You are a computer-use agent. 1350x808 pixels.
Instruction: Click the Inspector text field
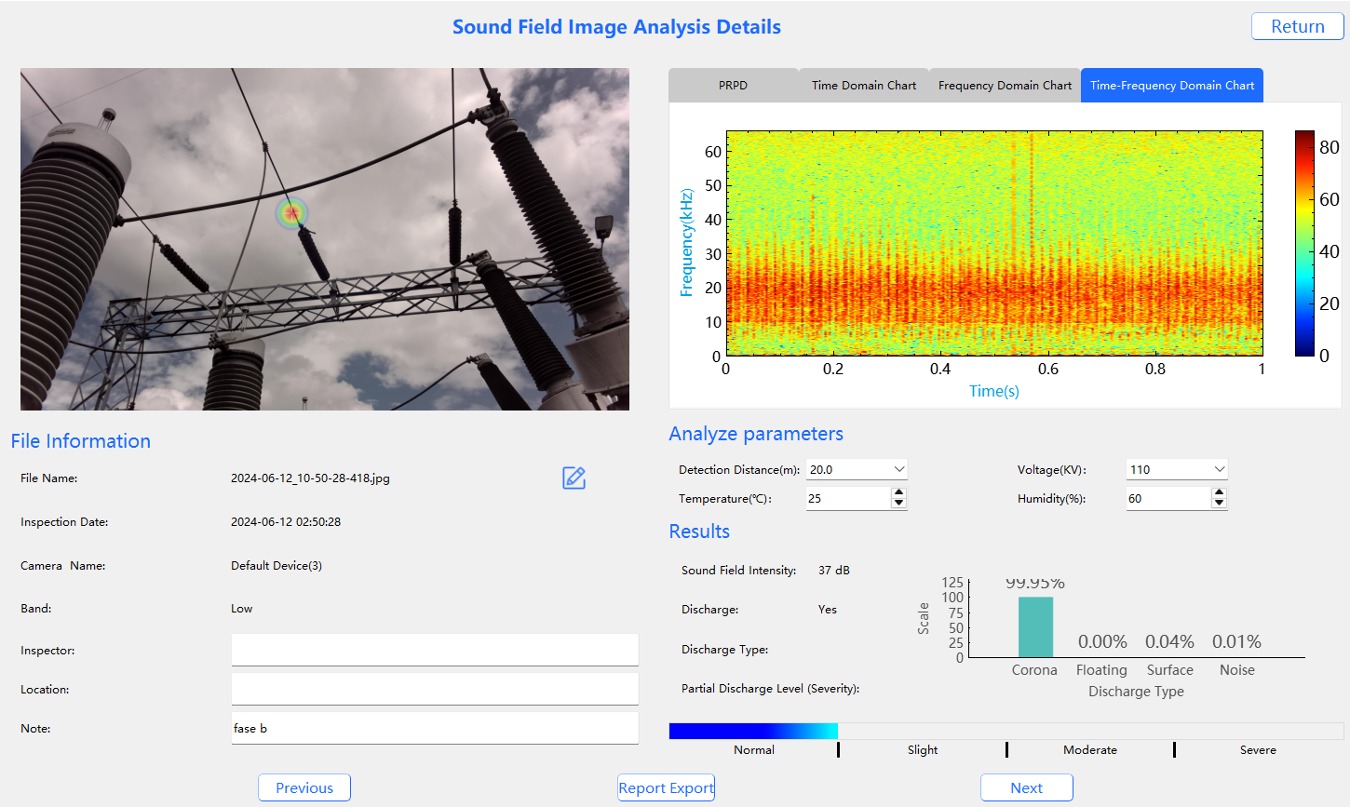click(434, 650)
